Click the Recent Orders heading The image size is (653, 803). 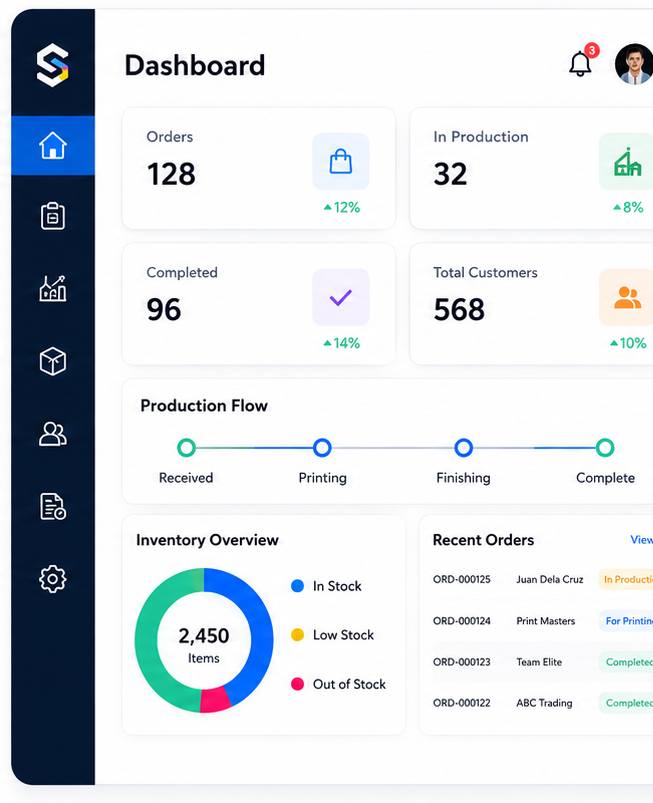click(x=483, y=540)
